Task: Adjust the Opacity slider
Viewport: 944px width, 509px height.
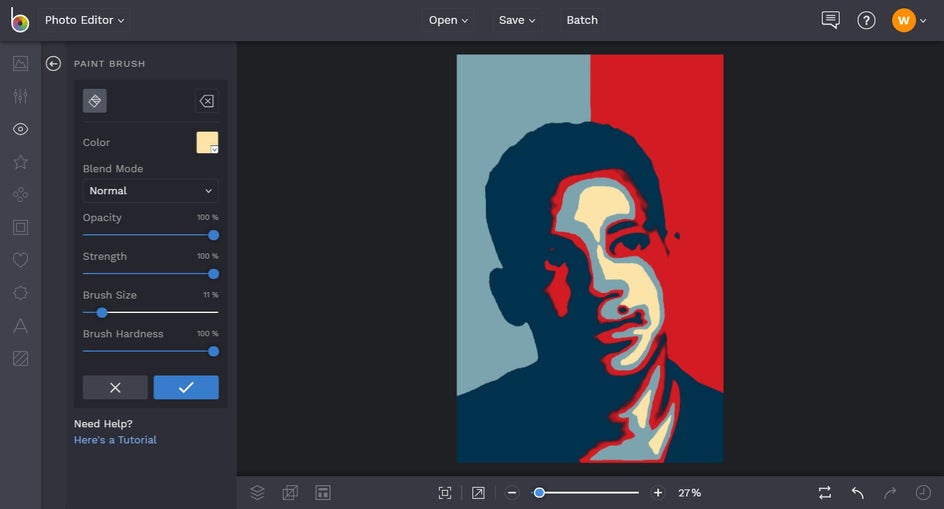Action: pos(151,235)
